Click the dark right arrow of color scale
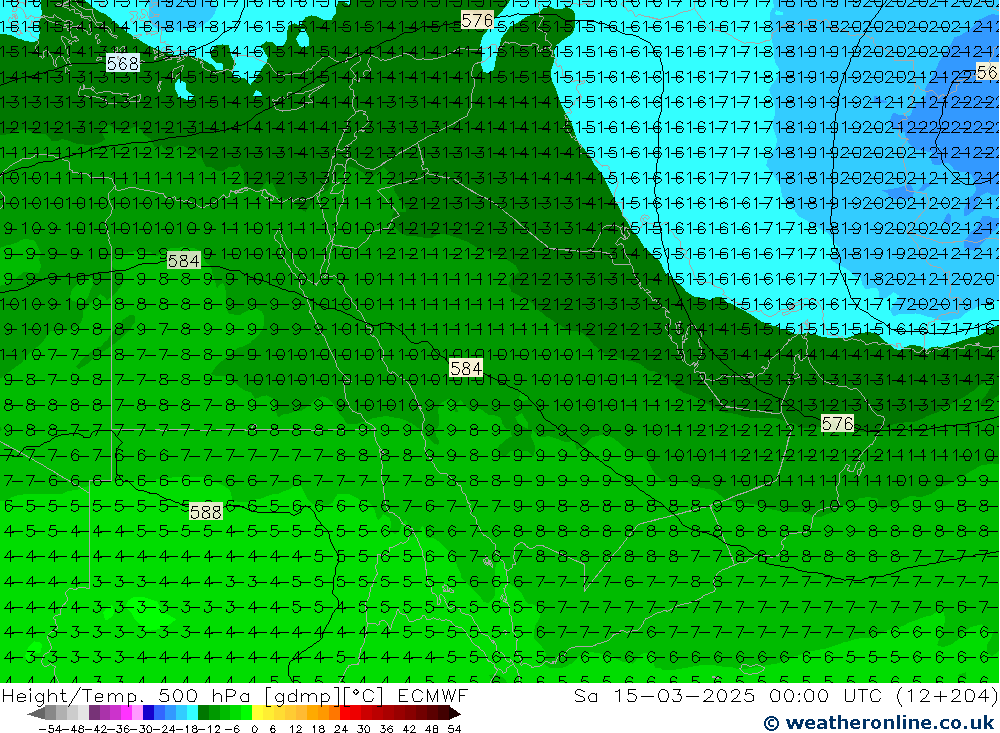Viewport: 1000px width, 733px height. coord(454,713)
